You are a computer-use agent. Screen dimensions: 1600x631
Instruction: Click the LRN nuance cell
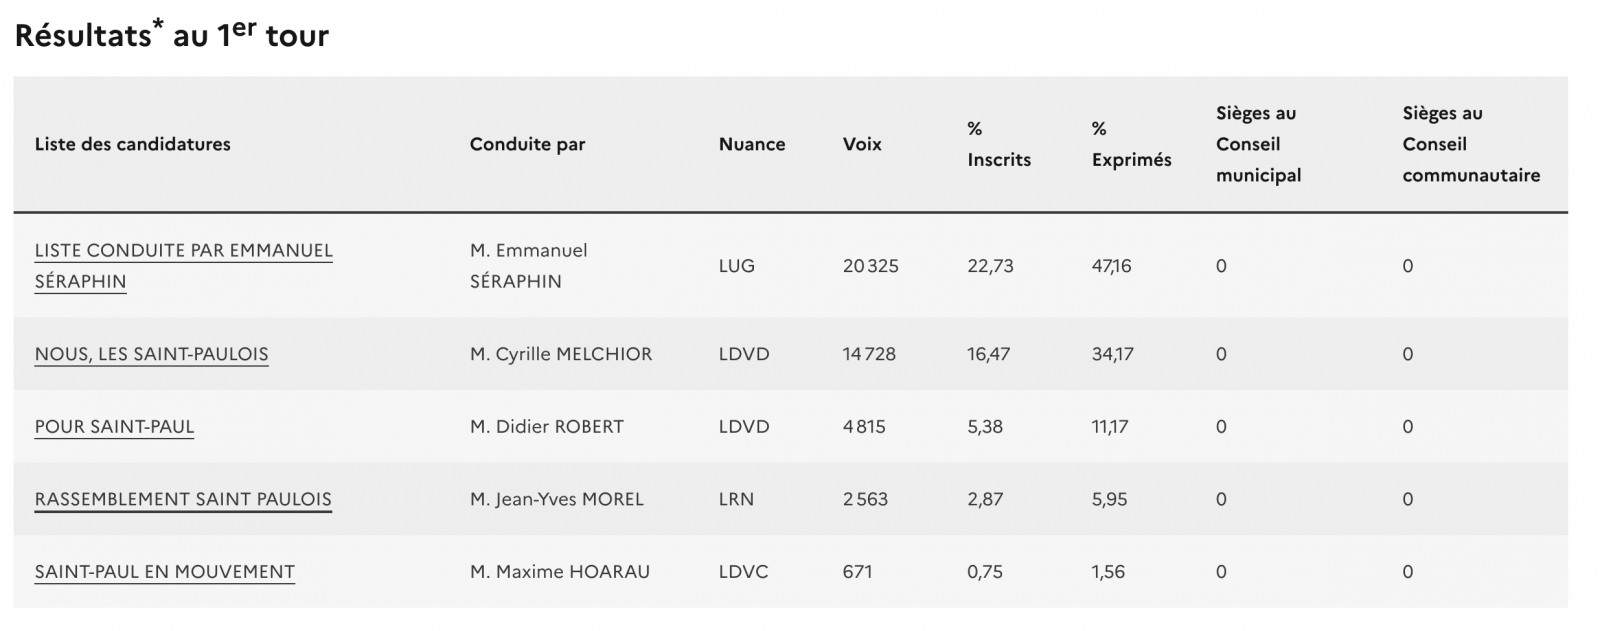[736, 499]
